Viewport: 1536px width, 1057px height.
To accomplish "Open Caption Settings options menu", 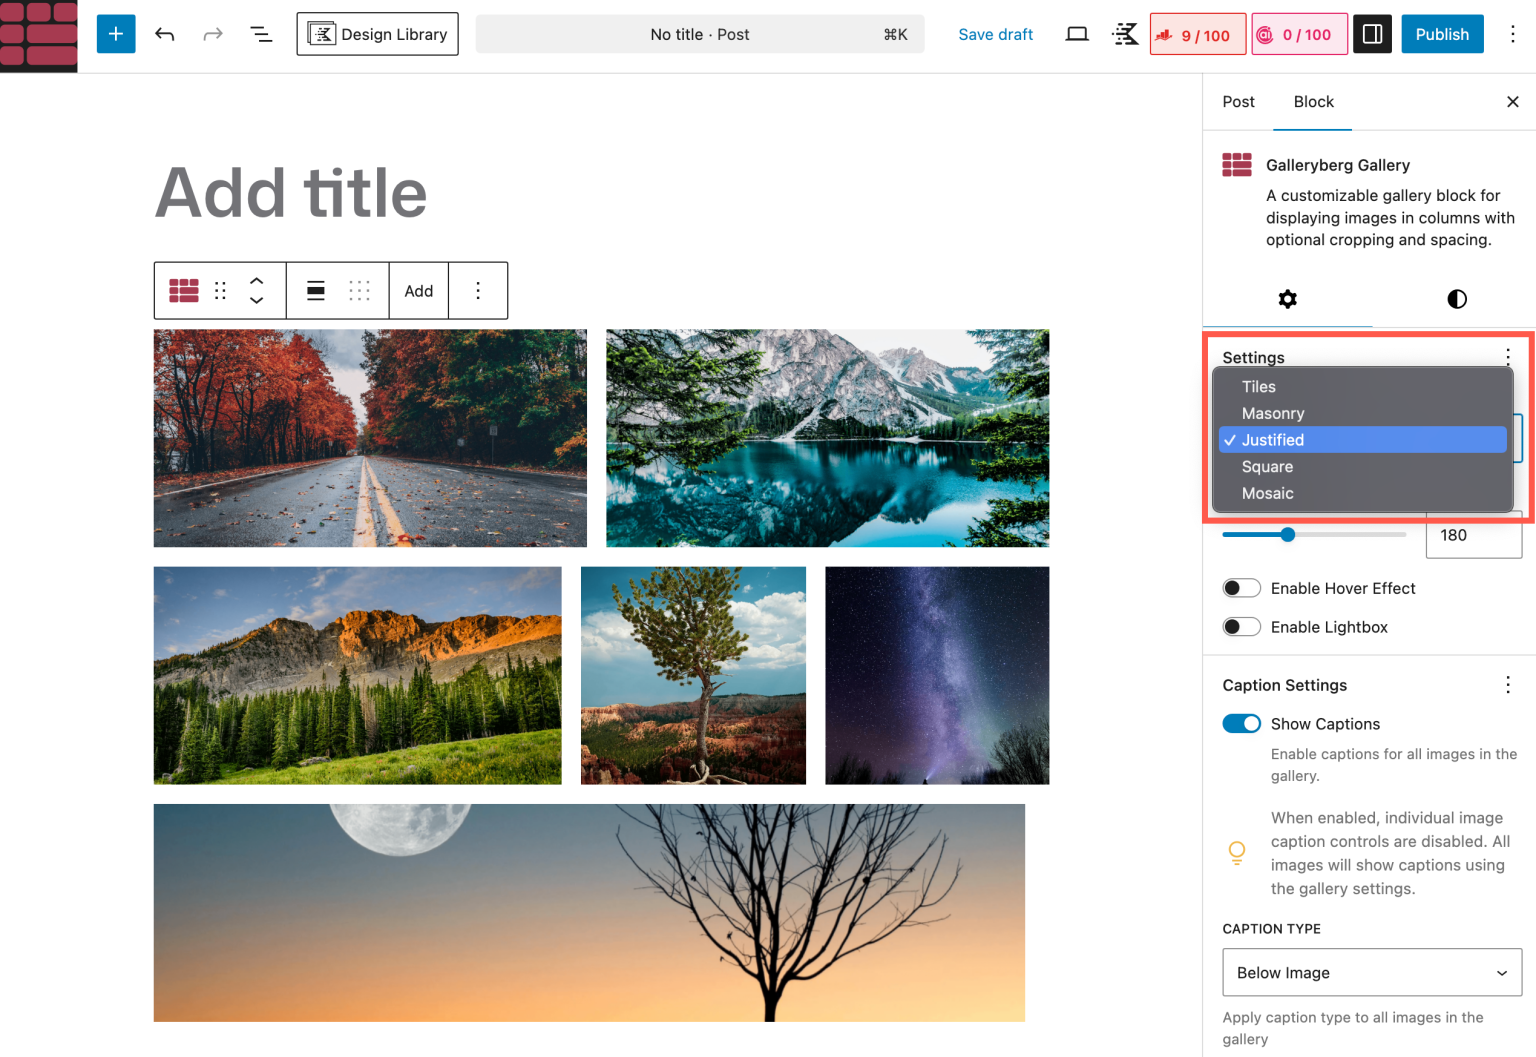I will (x=1507, y=685).
